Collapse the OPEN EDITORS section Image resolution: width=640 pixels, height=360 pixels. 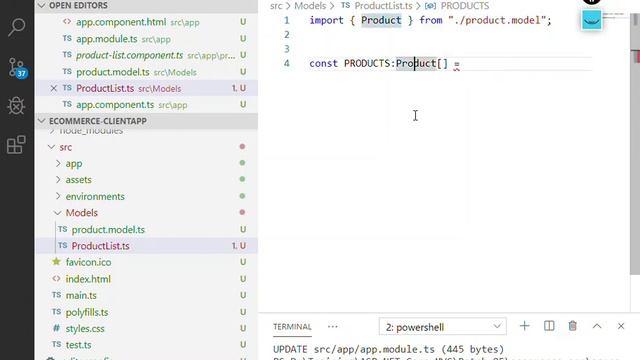point(41,5)
